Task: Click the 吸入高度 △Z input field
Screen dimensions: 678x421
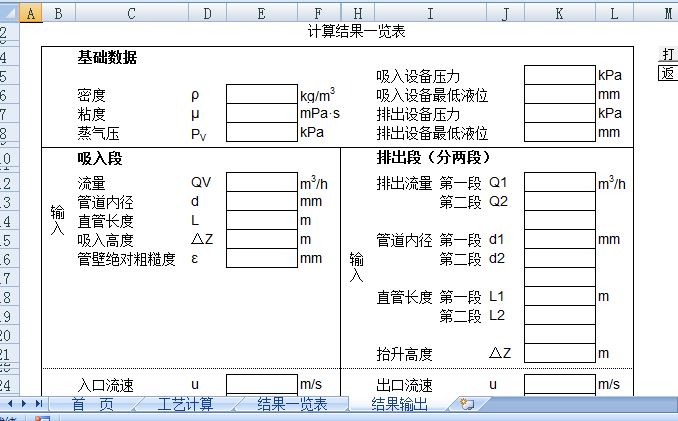Action: [x=262, y=239]
